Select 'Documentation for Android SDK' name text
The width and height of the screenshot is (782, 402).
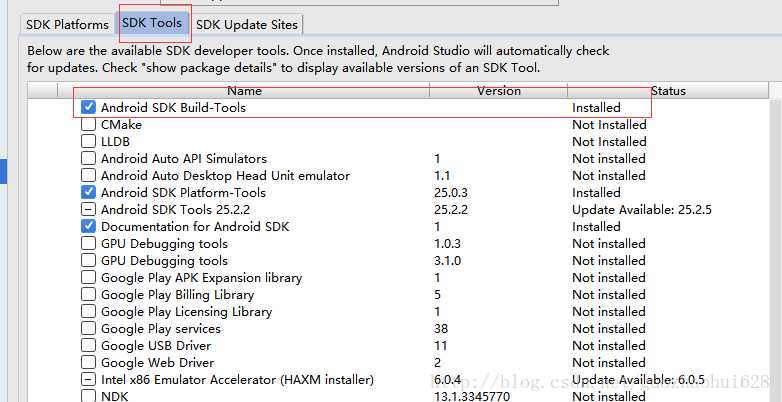click(x=195, y=226)
